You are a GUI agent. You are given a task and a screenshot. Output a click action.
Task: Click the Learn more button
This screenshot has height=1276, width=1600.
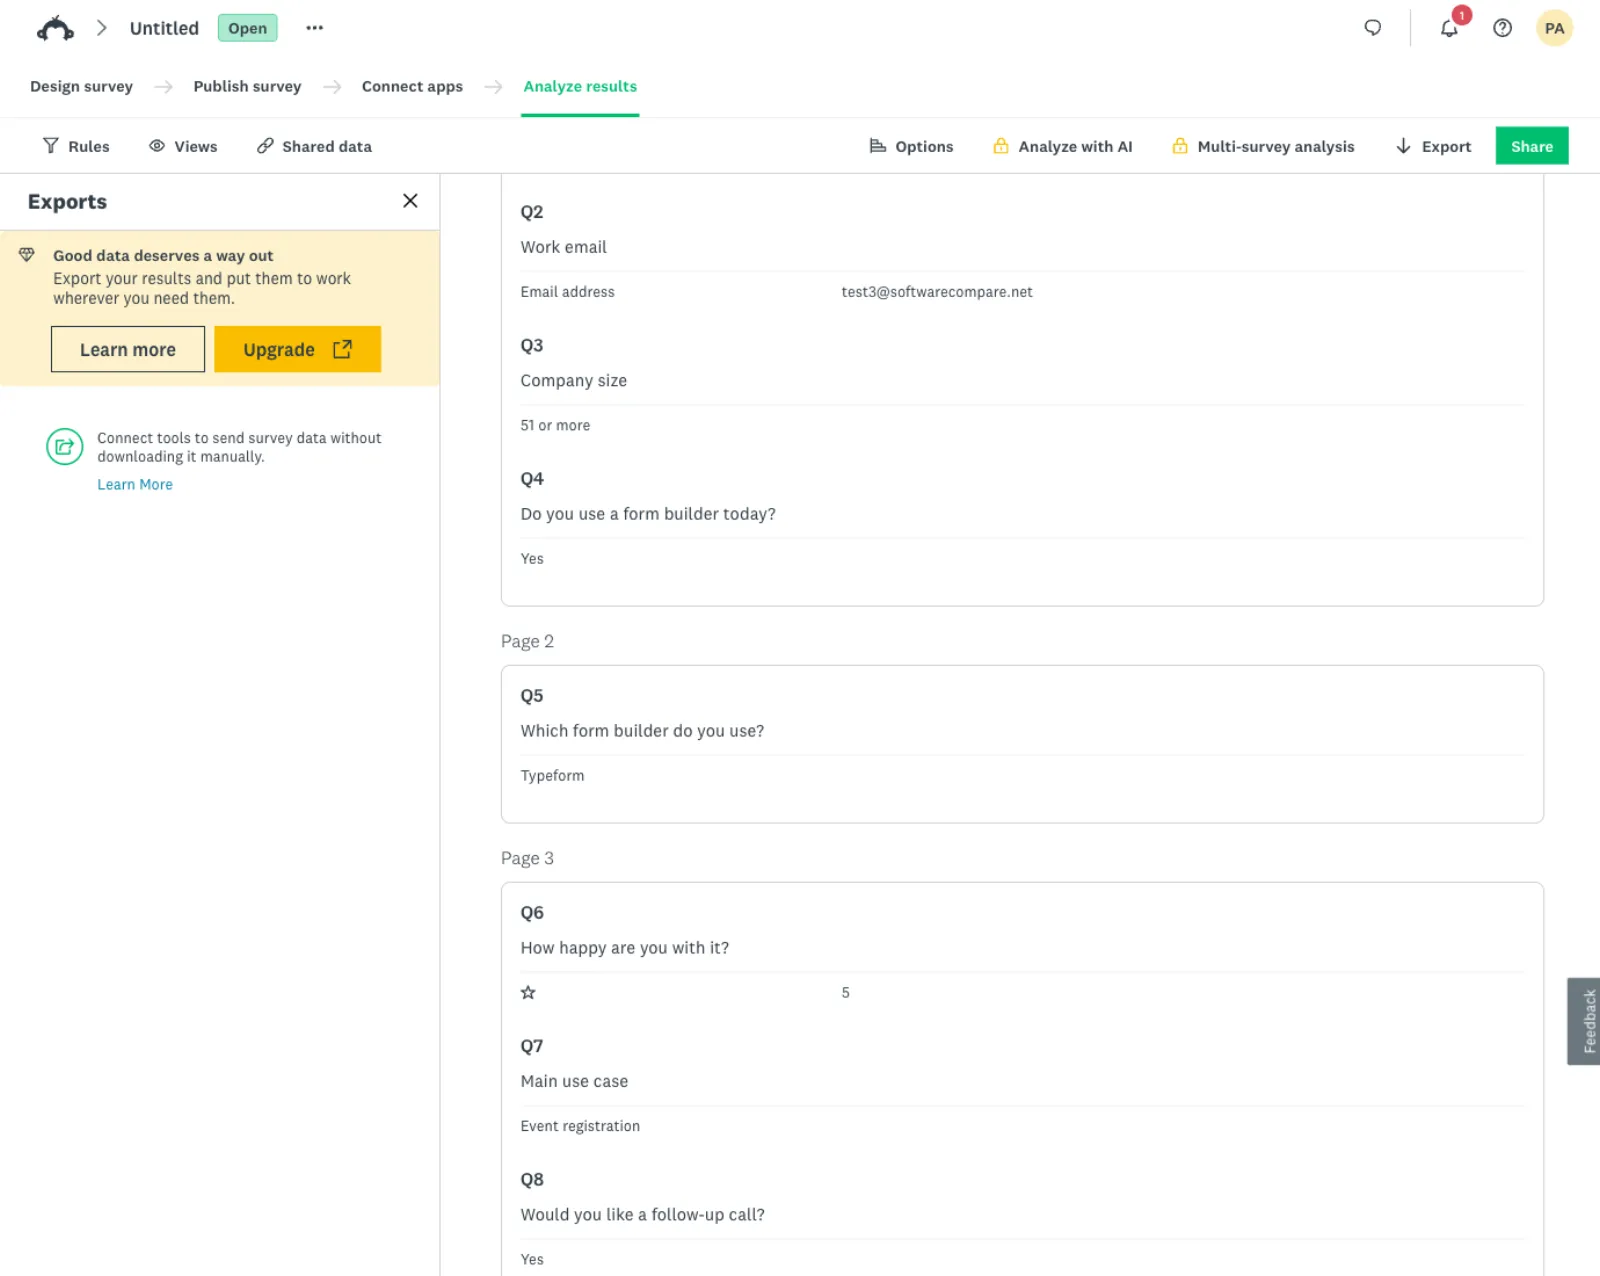point(128,349)
